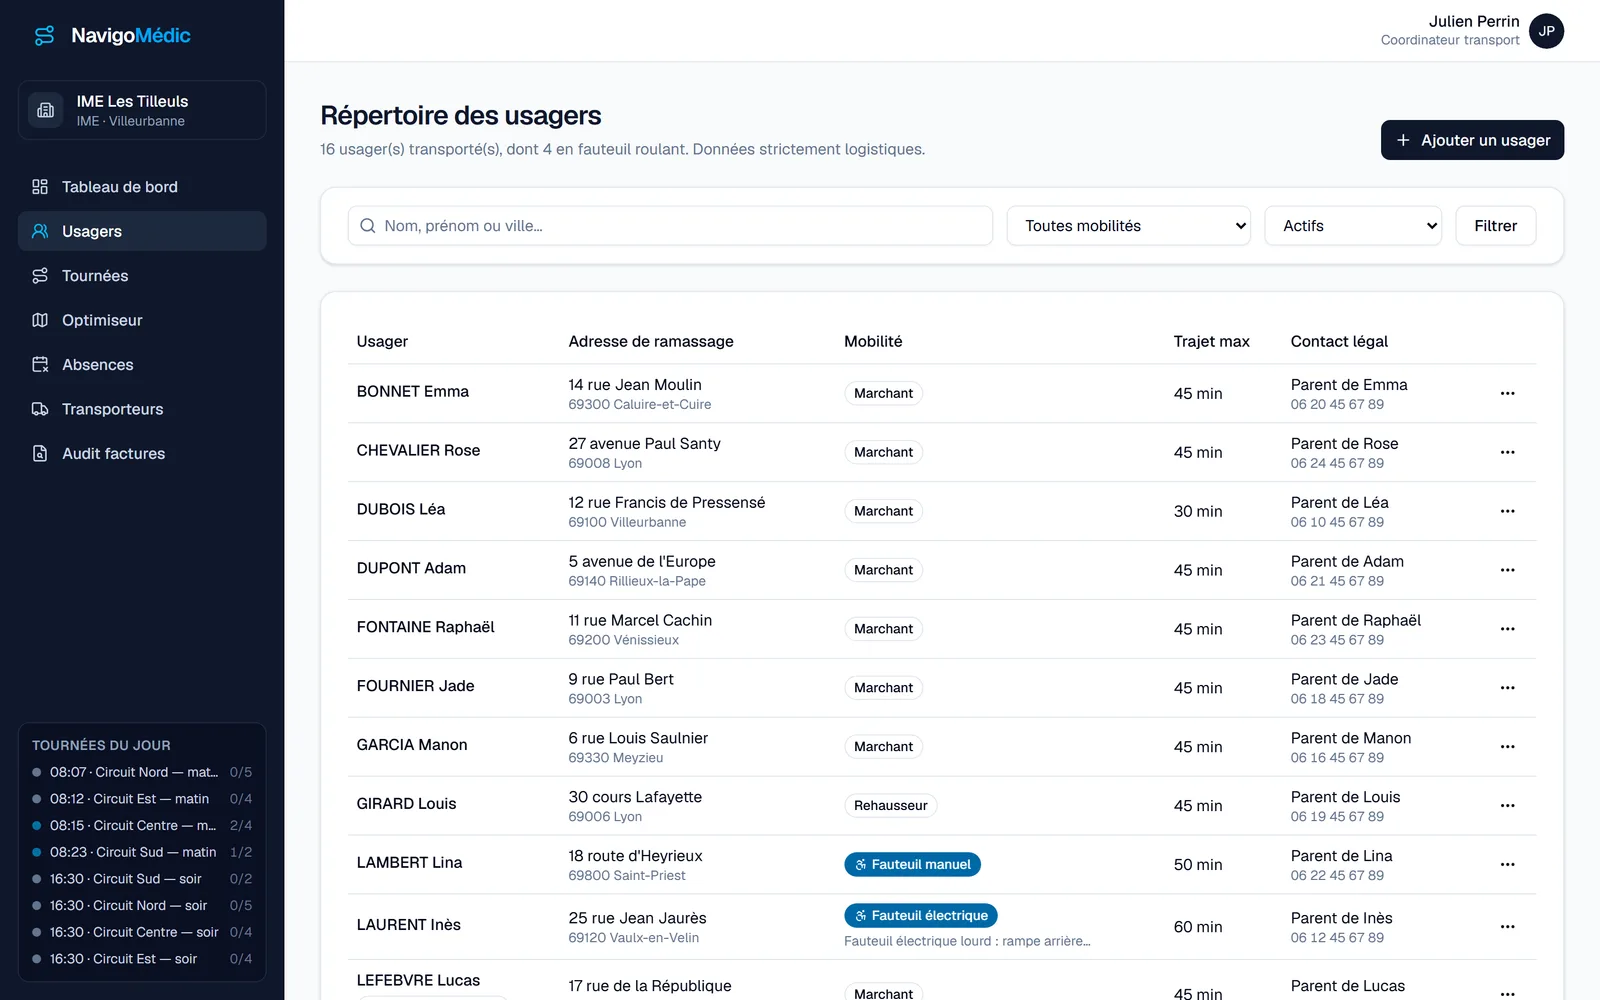This screenshot has height=1000, width=1600.
Task: Open the Optimiseur section
Action: [x=142, y=320]
